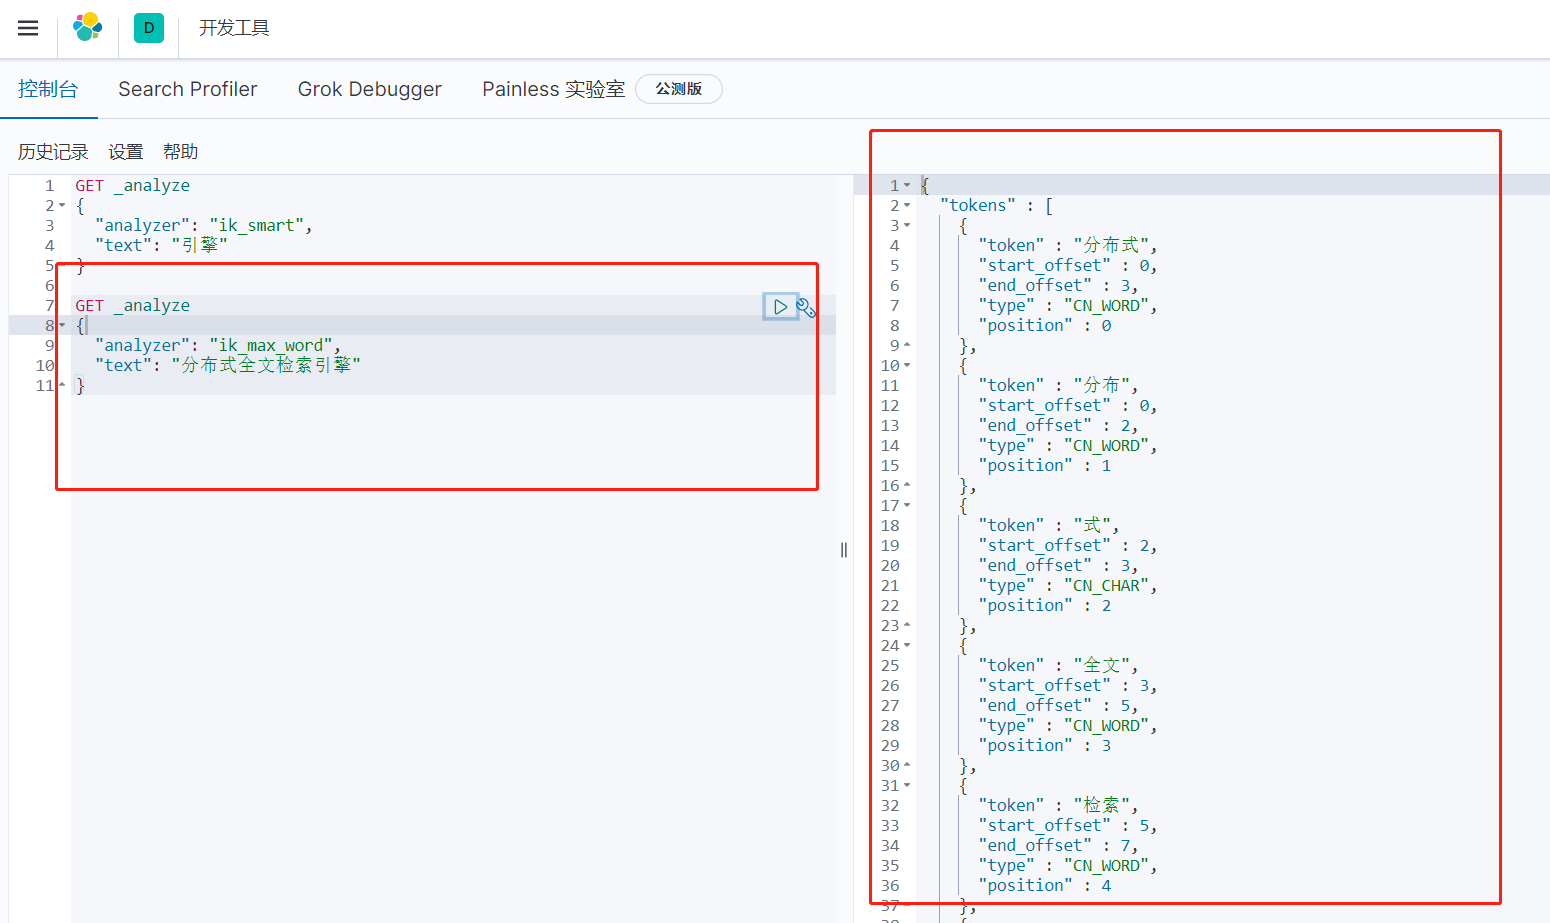Select the Painless 实验室 tab
1550x923 pixels.
tap(553, 89)
